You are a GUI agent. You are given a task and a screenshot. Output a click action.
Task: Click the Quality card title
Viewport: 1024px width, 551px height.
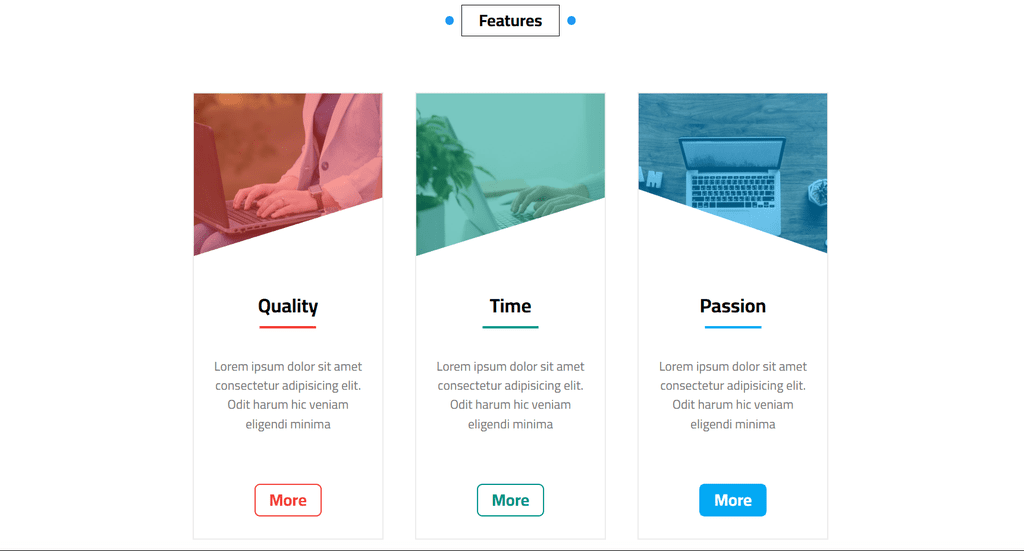[x=288, y=306]
